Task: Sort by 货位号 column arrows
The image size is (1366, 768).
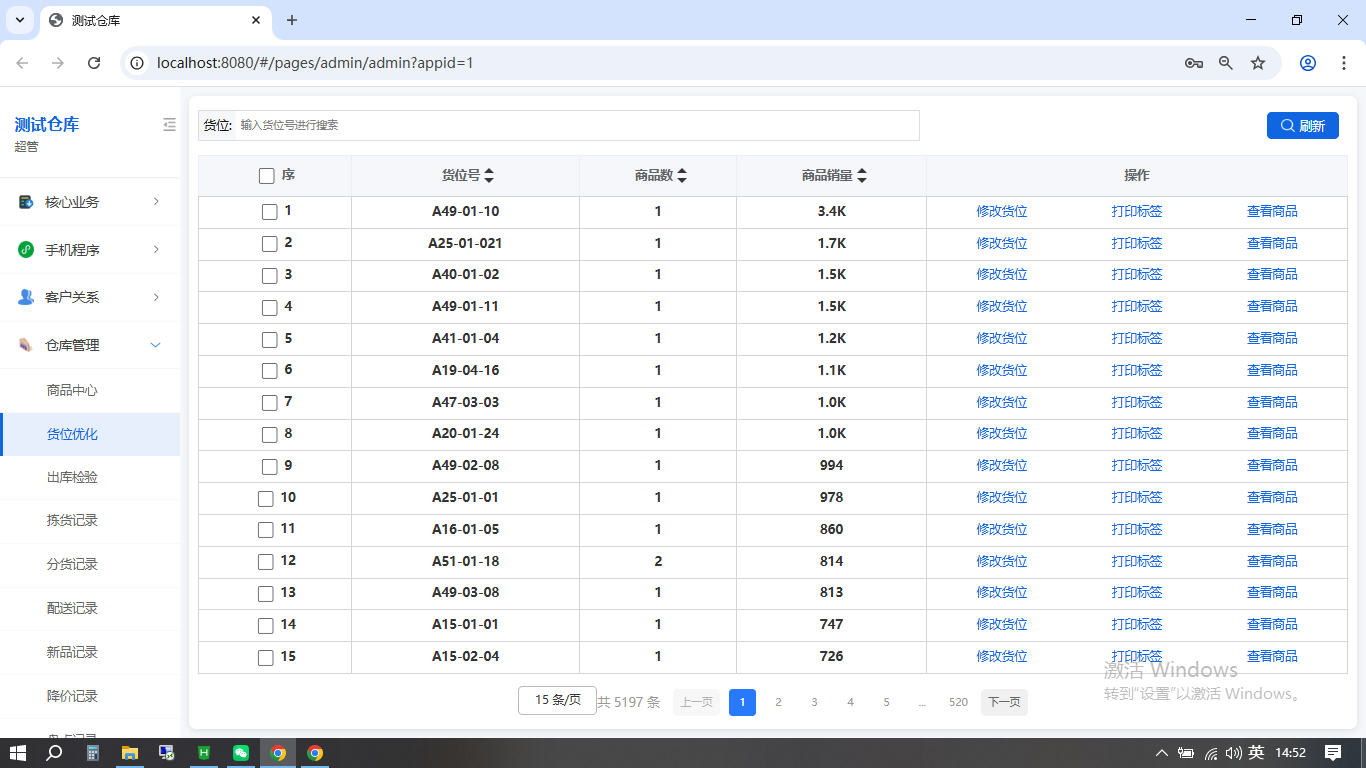Action: (x=489, y=176)
